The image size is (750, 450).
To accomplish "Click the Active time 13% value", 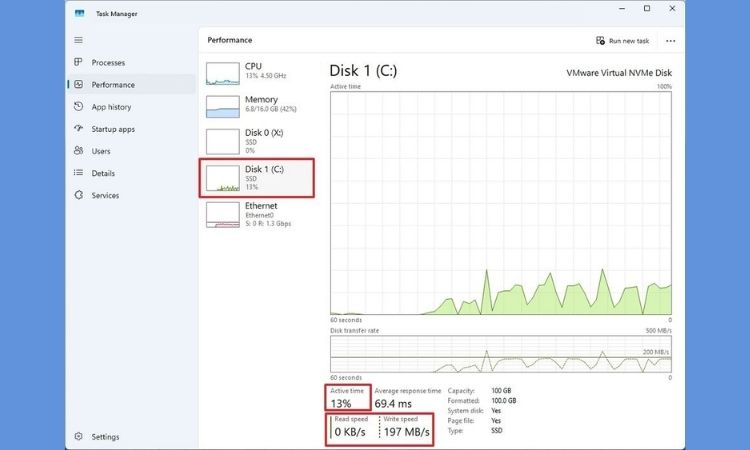I will 341,404.
